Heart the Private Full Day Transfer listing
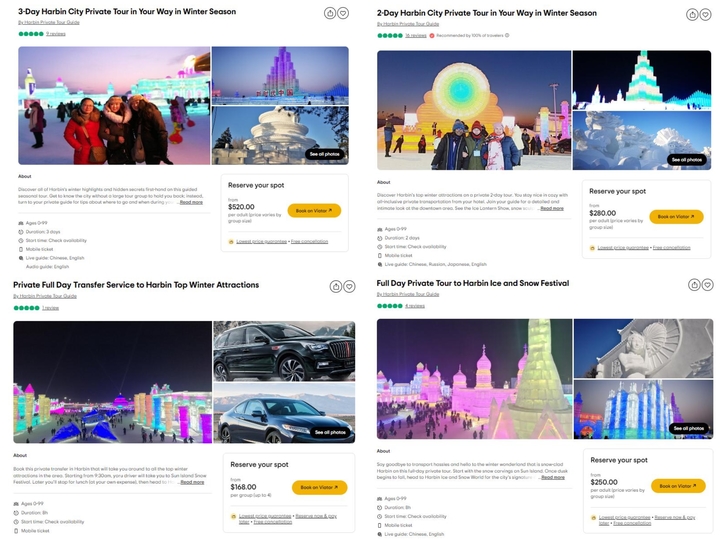Screen dimensions: 720x540 tap(349, 287)
